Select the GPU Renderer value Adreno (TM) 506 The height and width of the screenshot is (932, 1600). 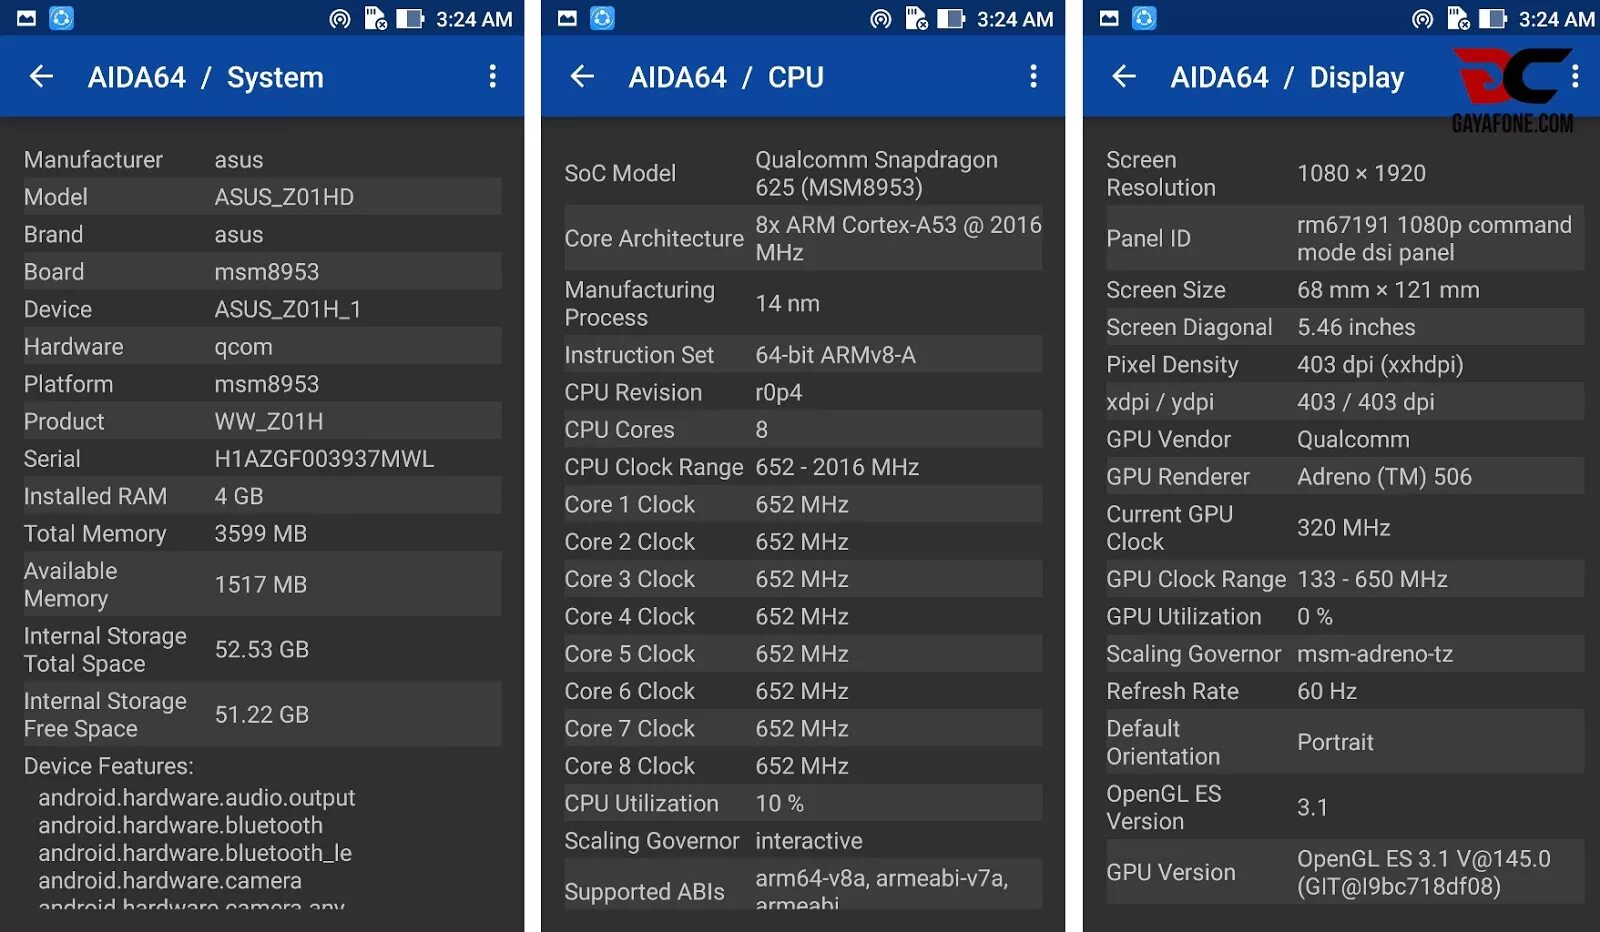pyautogui.click(x=1384, y=477)
